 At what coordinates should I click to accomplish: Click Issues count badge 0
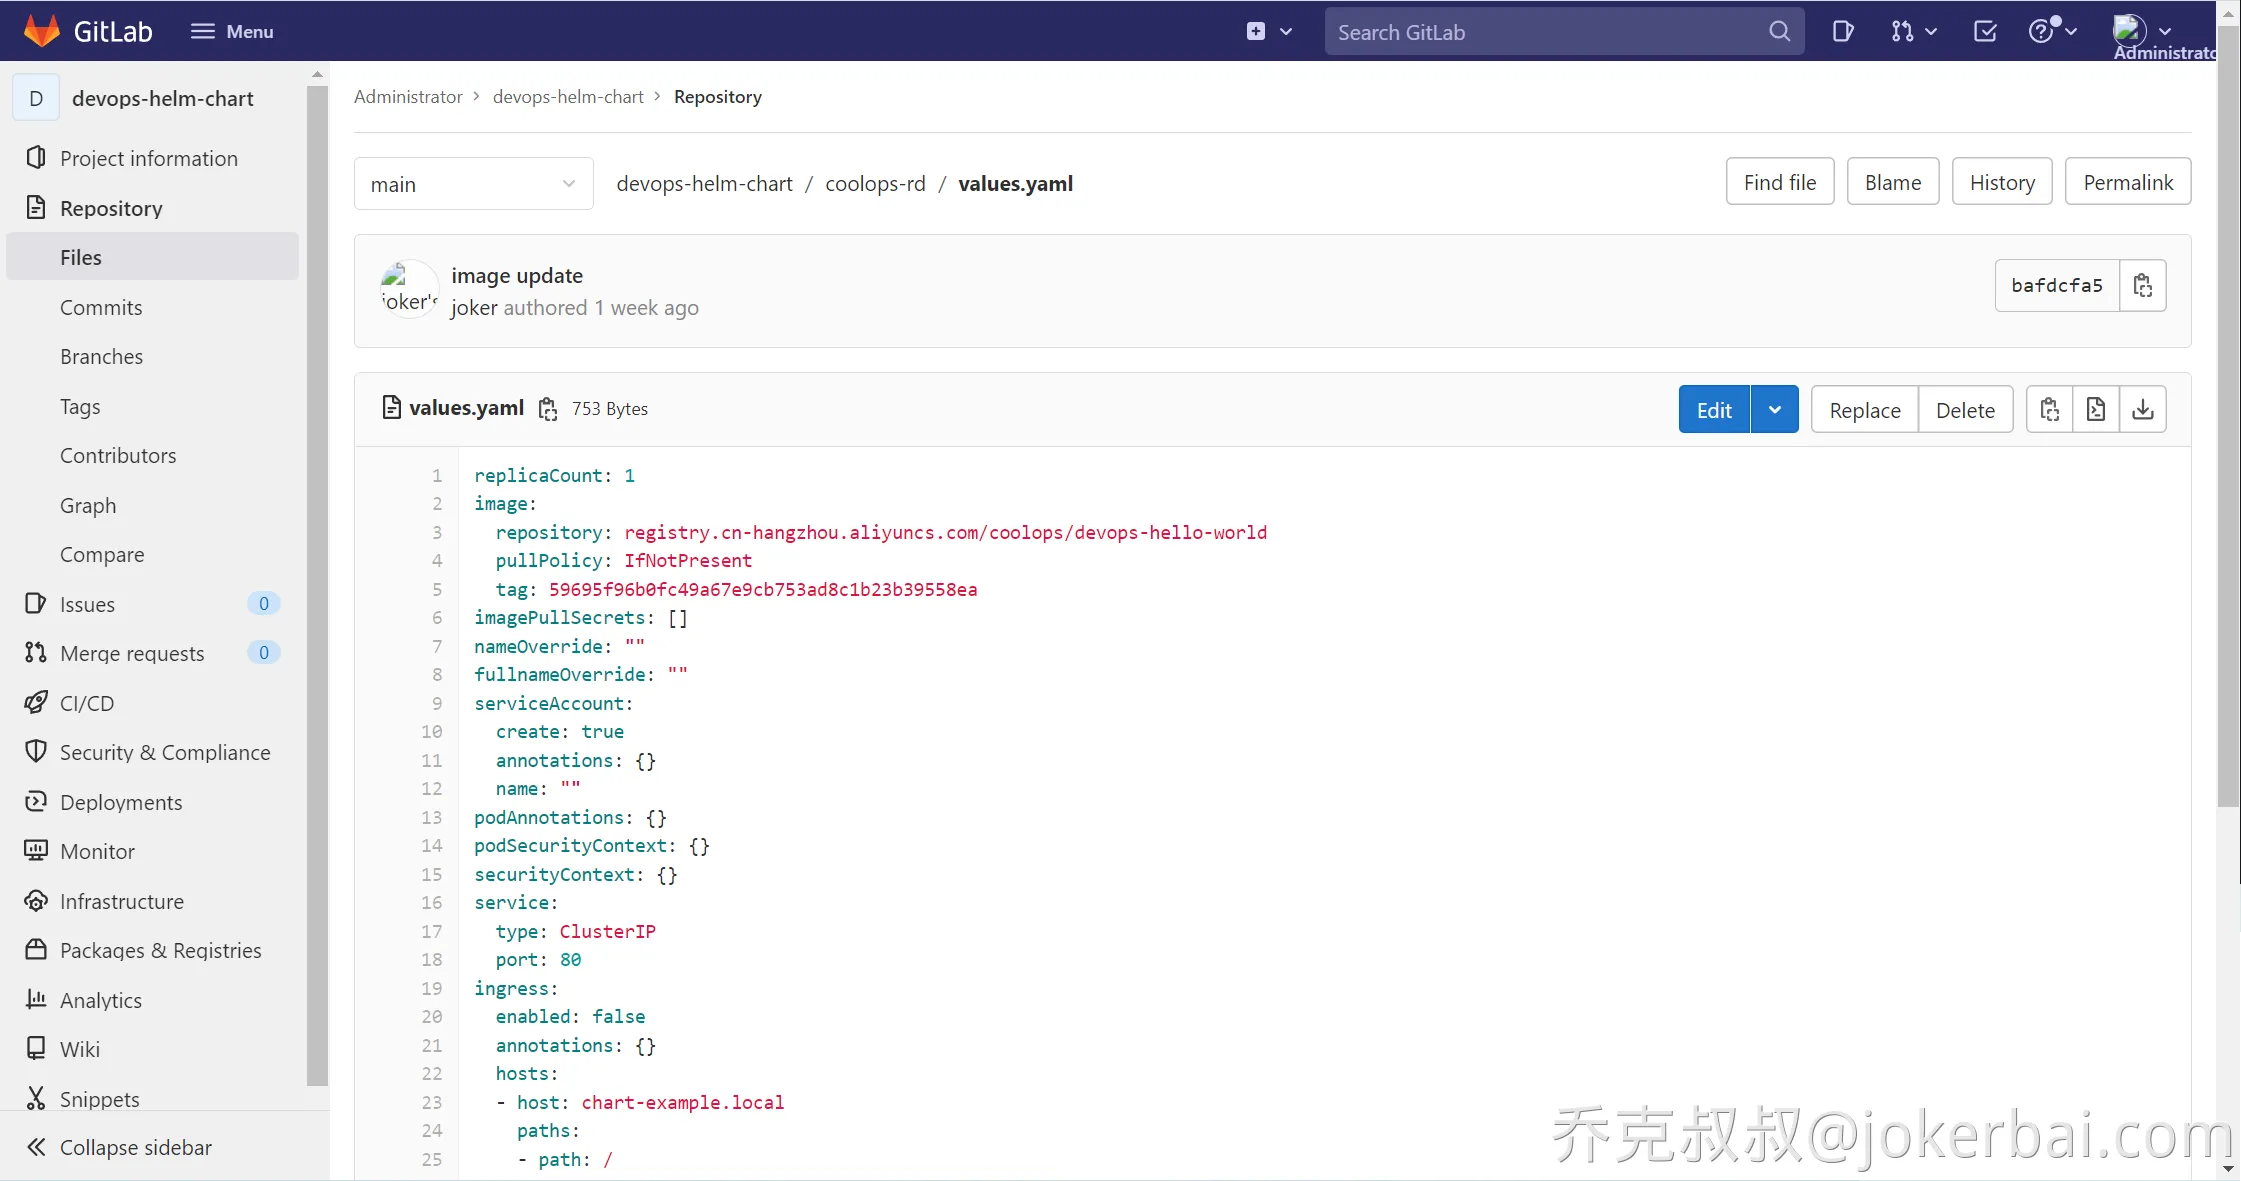pyautogui.click(x=263, y=603)
